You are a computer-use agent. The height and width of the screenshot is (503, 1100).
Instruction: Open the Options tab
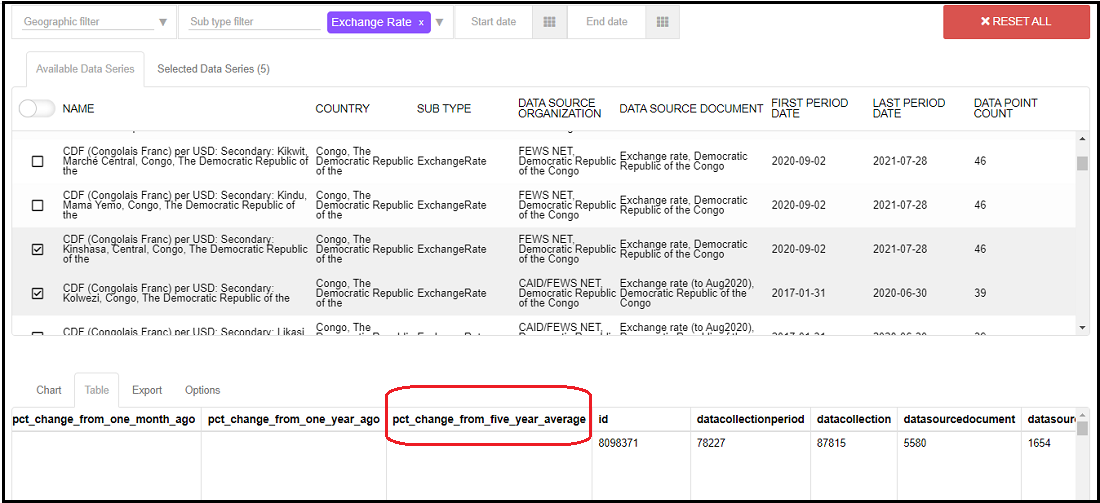203,390
